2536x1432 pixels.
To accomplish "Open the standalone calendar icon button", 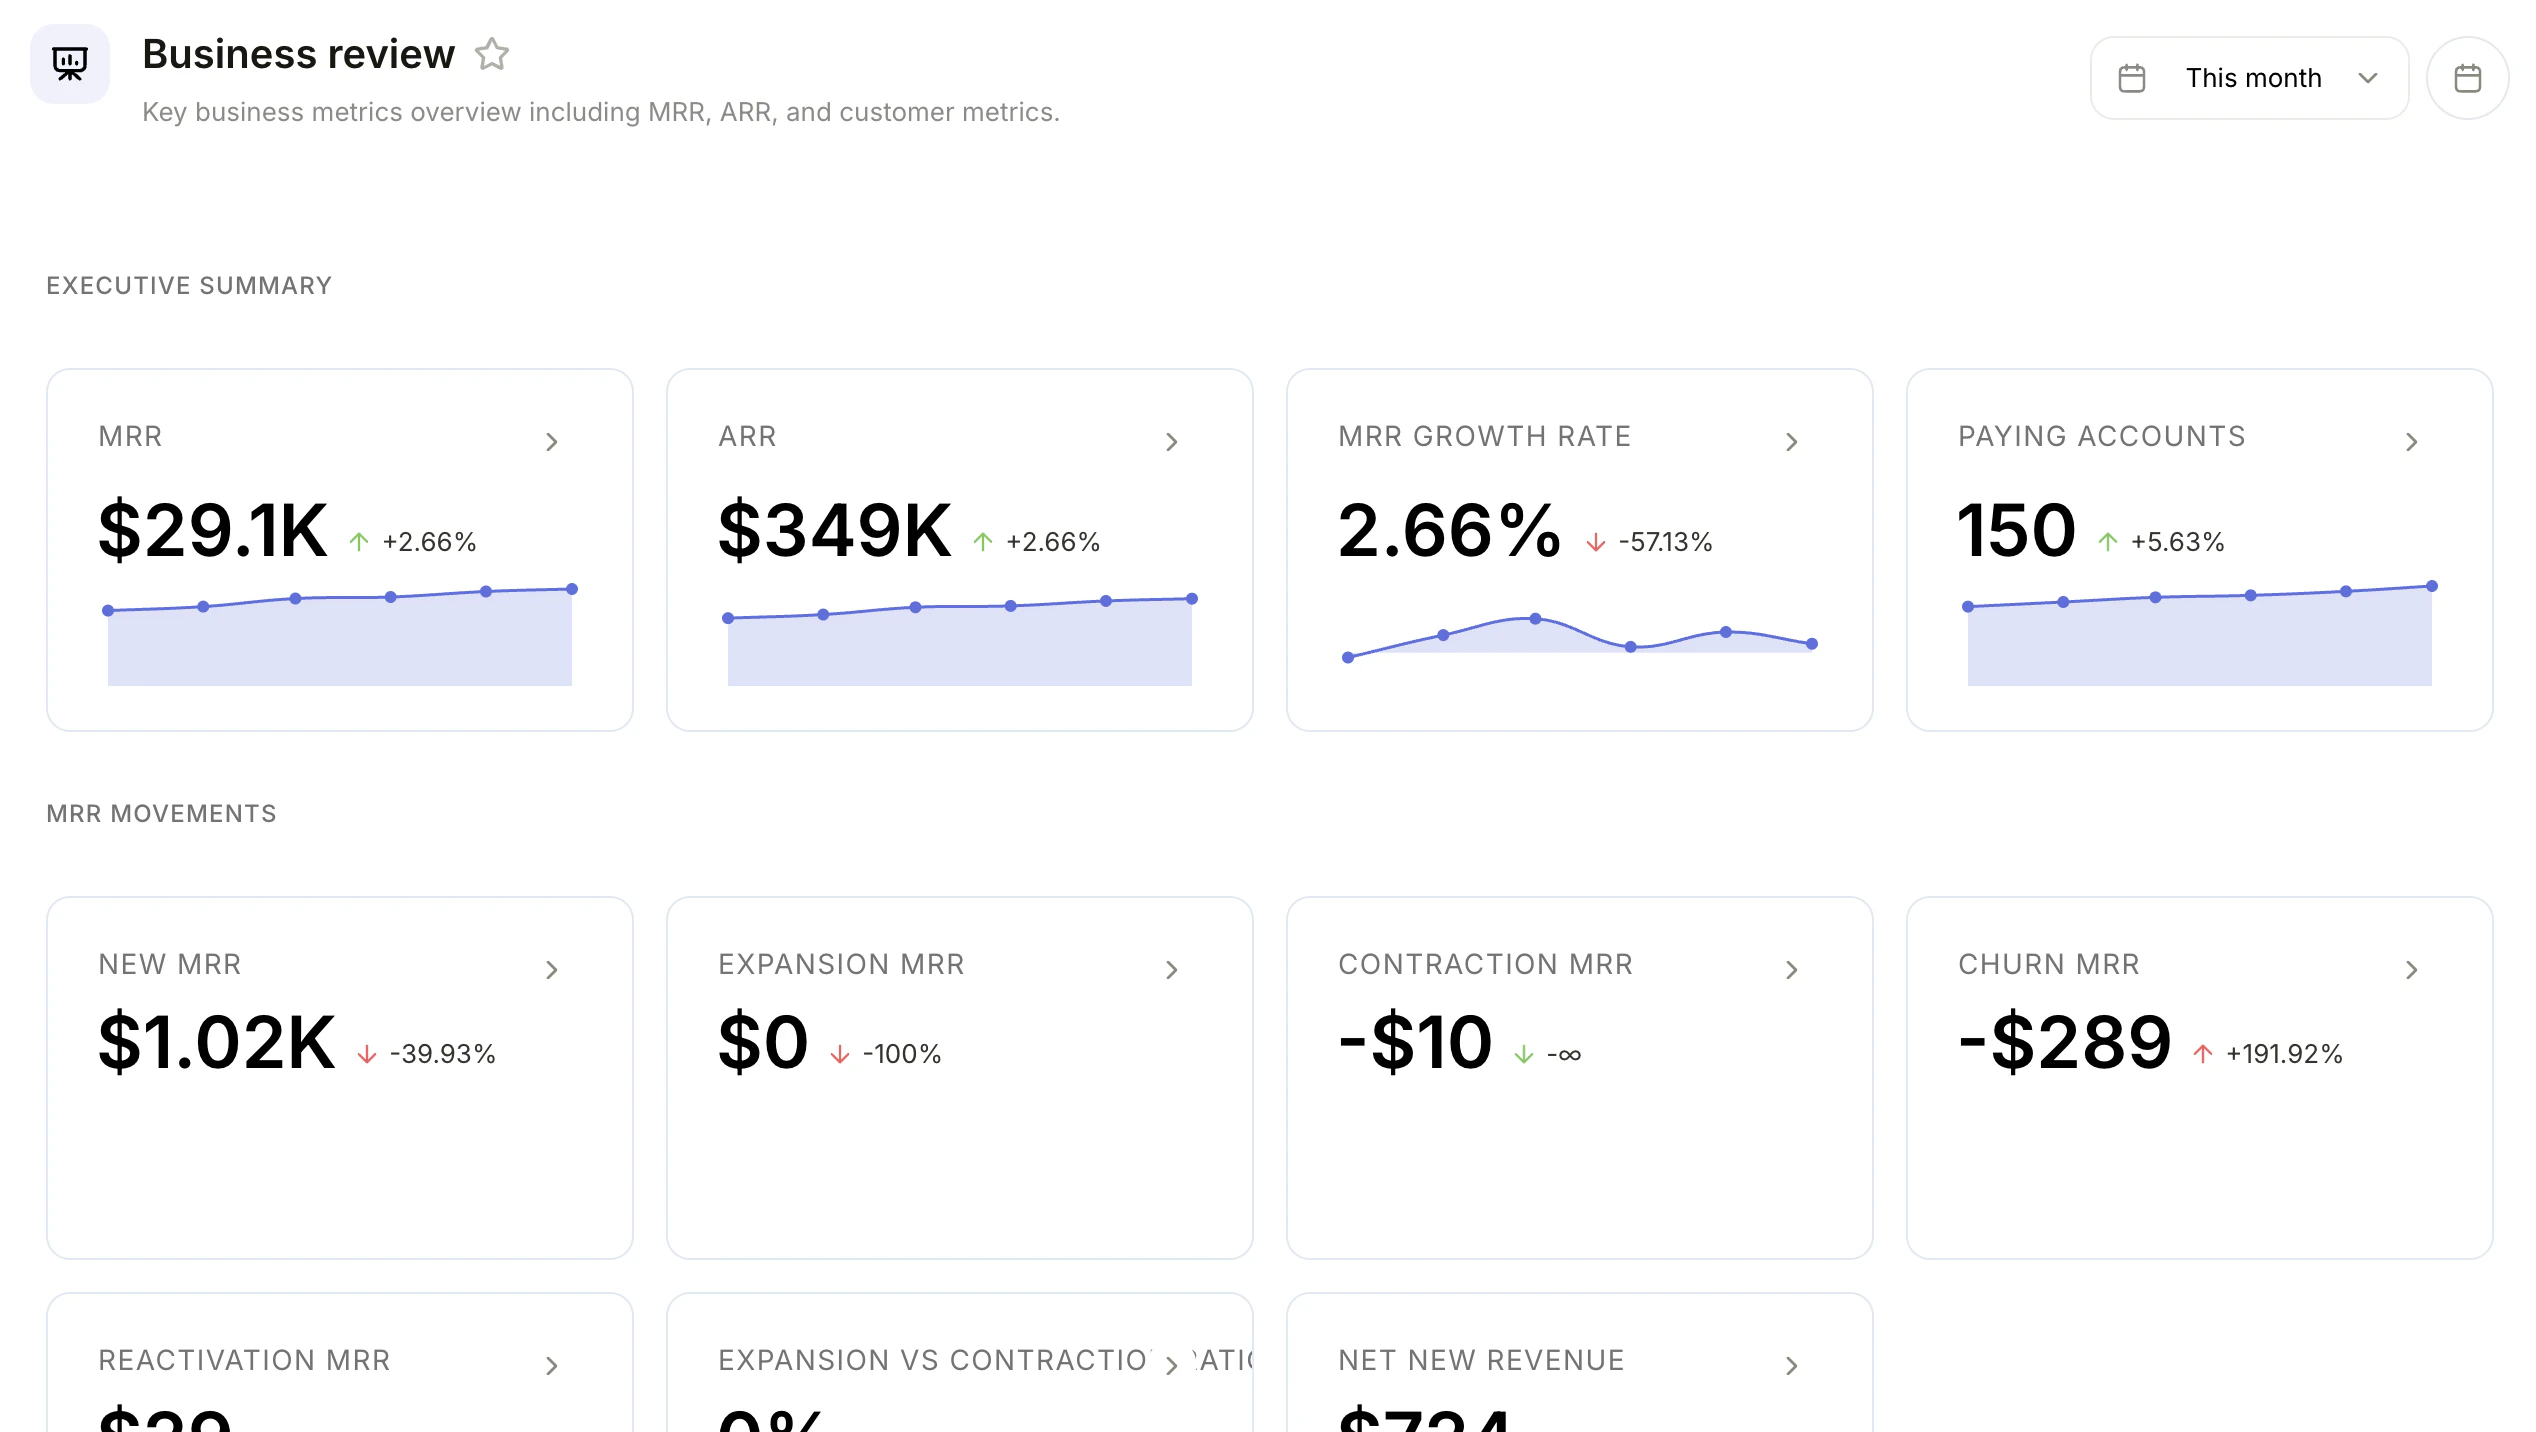I will click(x=2467, y=77).
